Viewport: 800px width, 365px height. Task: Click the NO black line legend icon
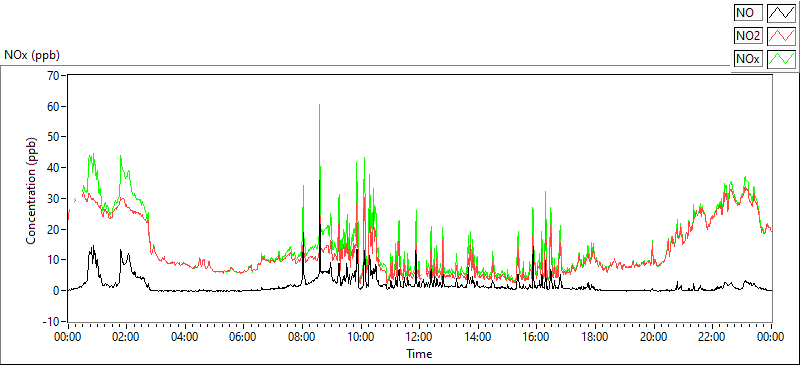[781, 13]
